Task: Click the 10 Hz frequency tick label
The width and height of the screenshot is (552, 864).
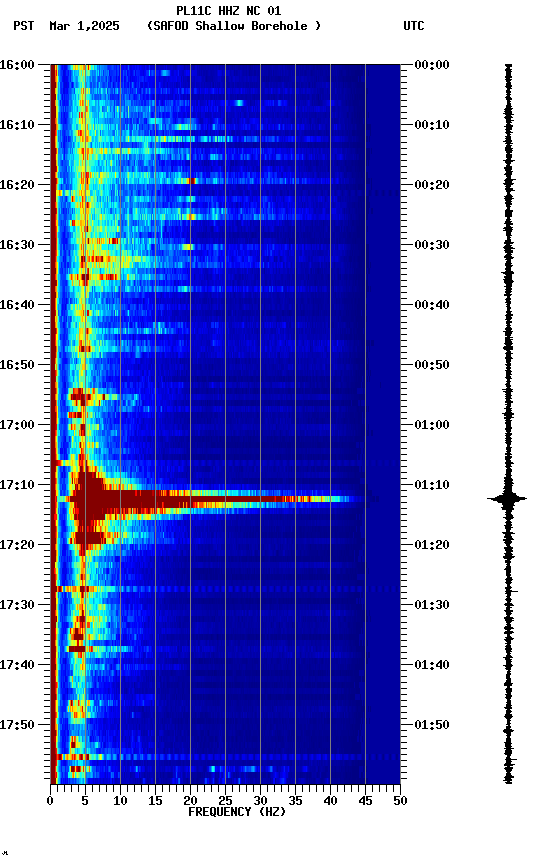Action: click(120, 801)
